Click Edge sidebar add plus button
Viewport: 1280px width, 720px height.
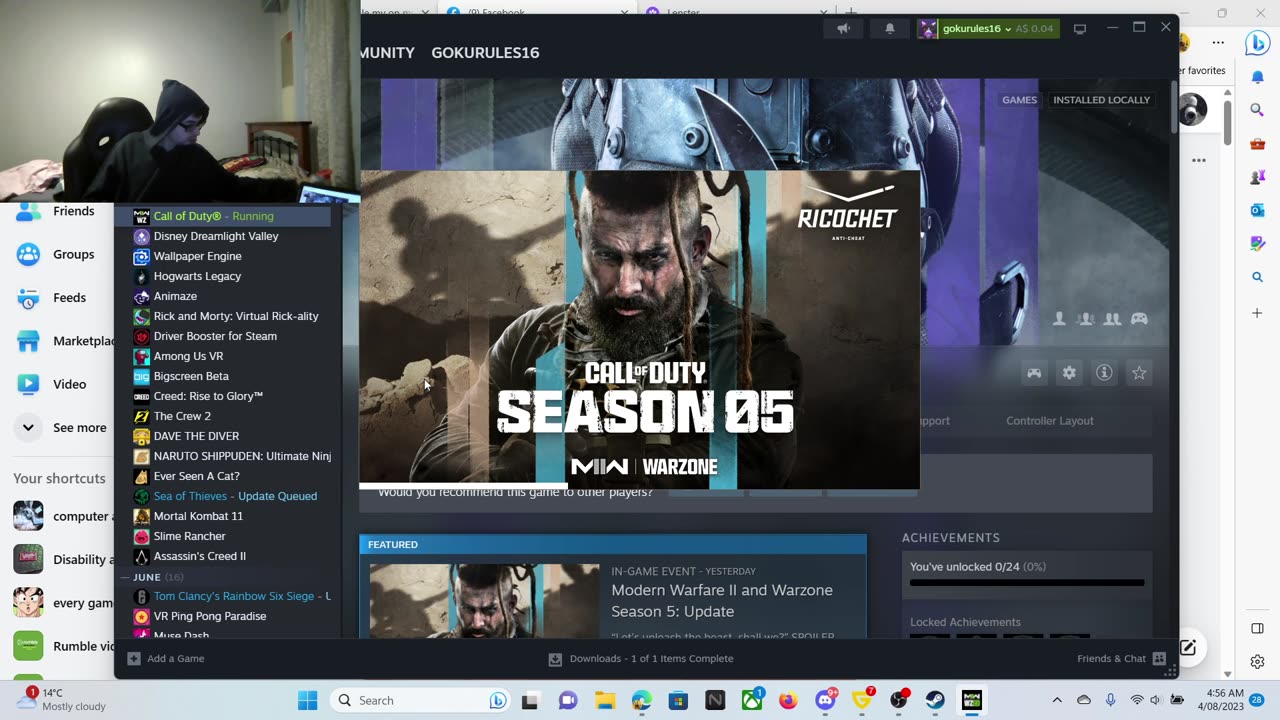pyautogui.click(x=1257, y=313)
